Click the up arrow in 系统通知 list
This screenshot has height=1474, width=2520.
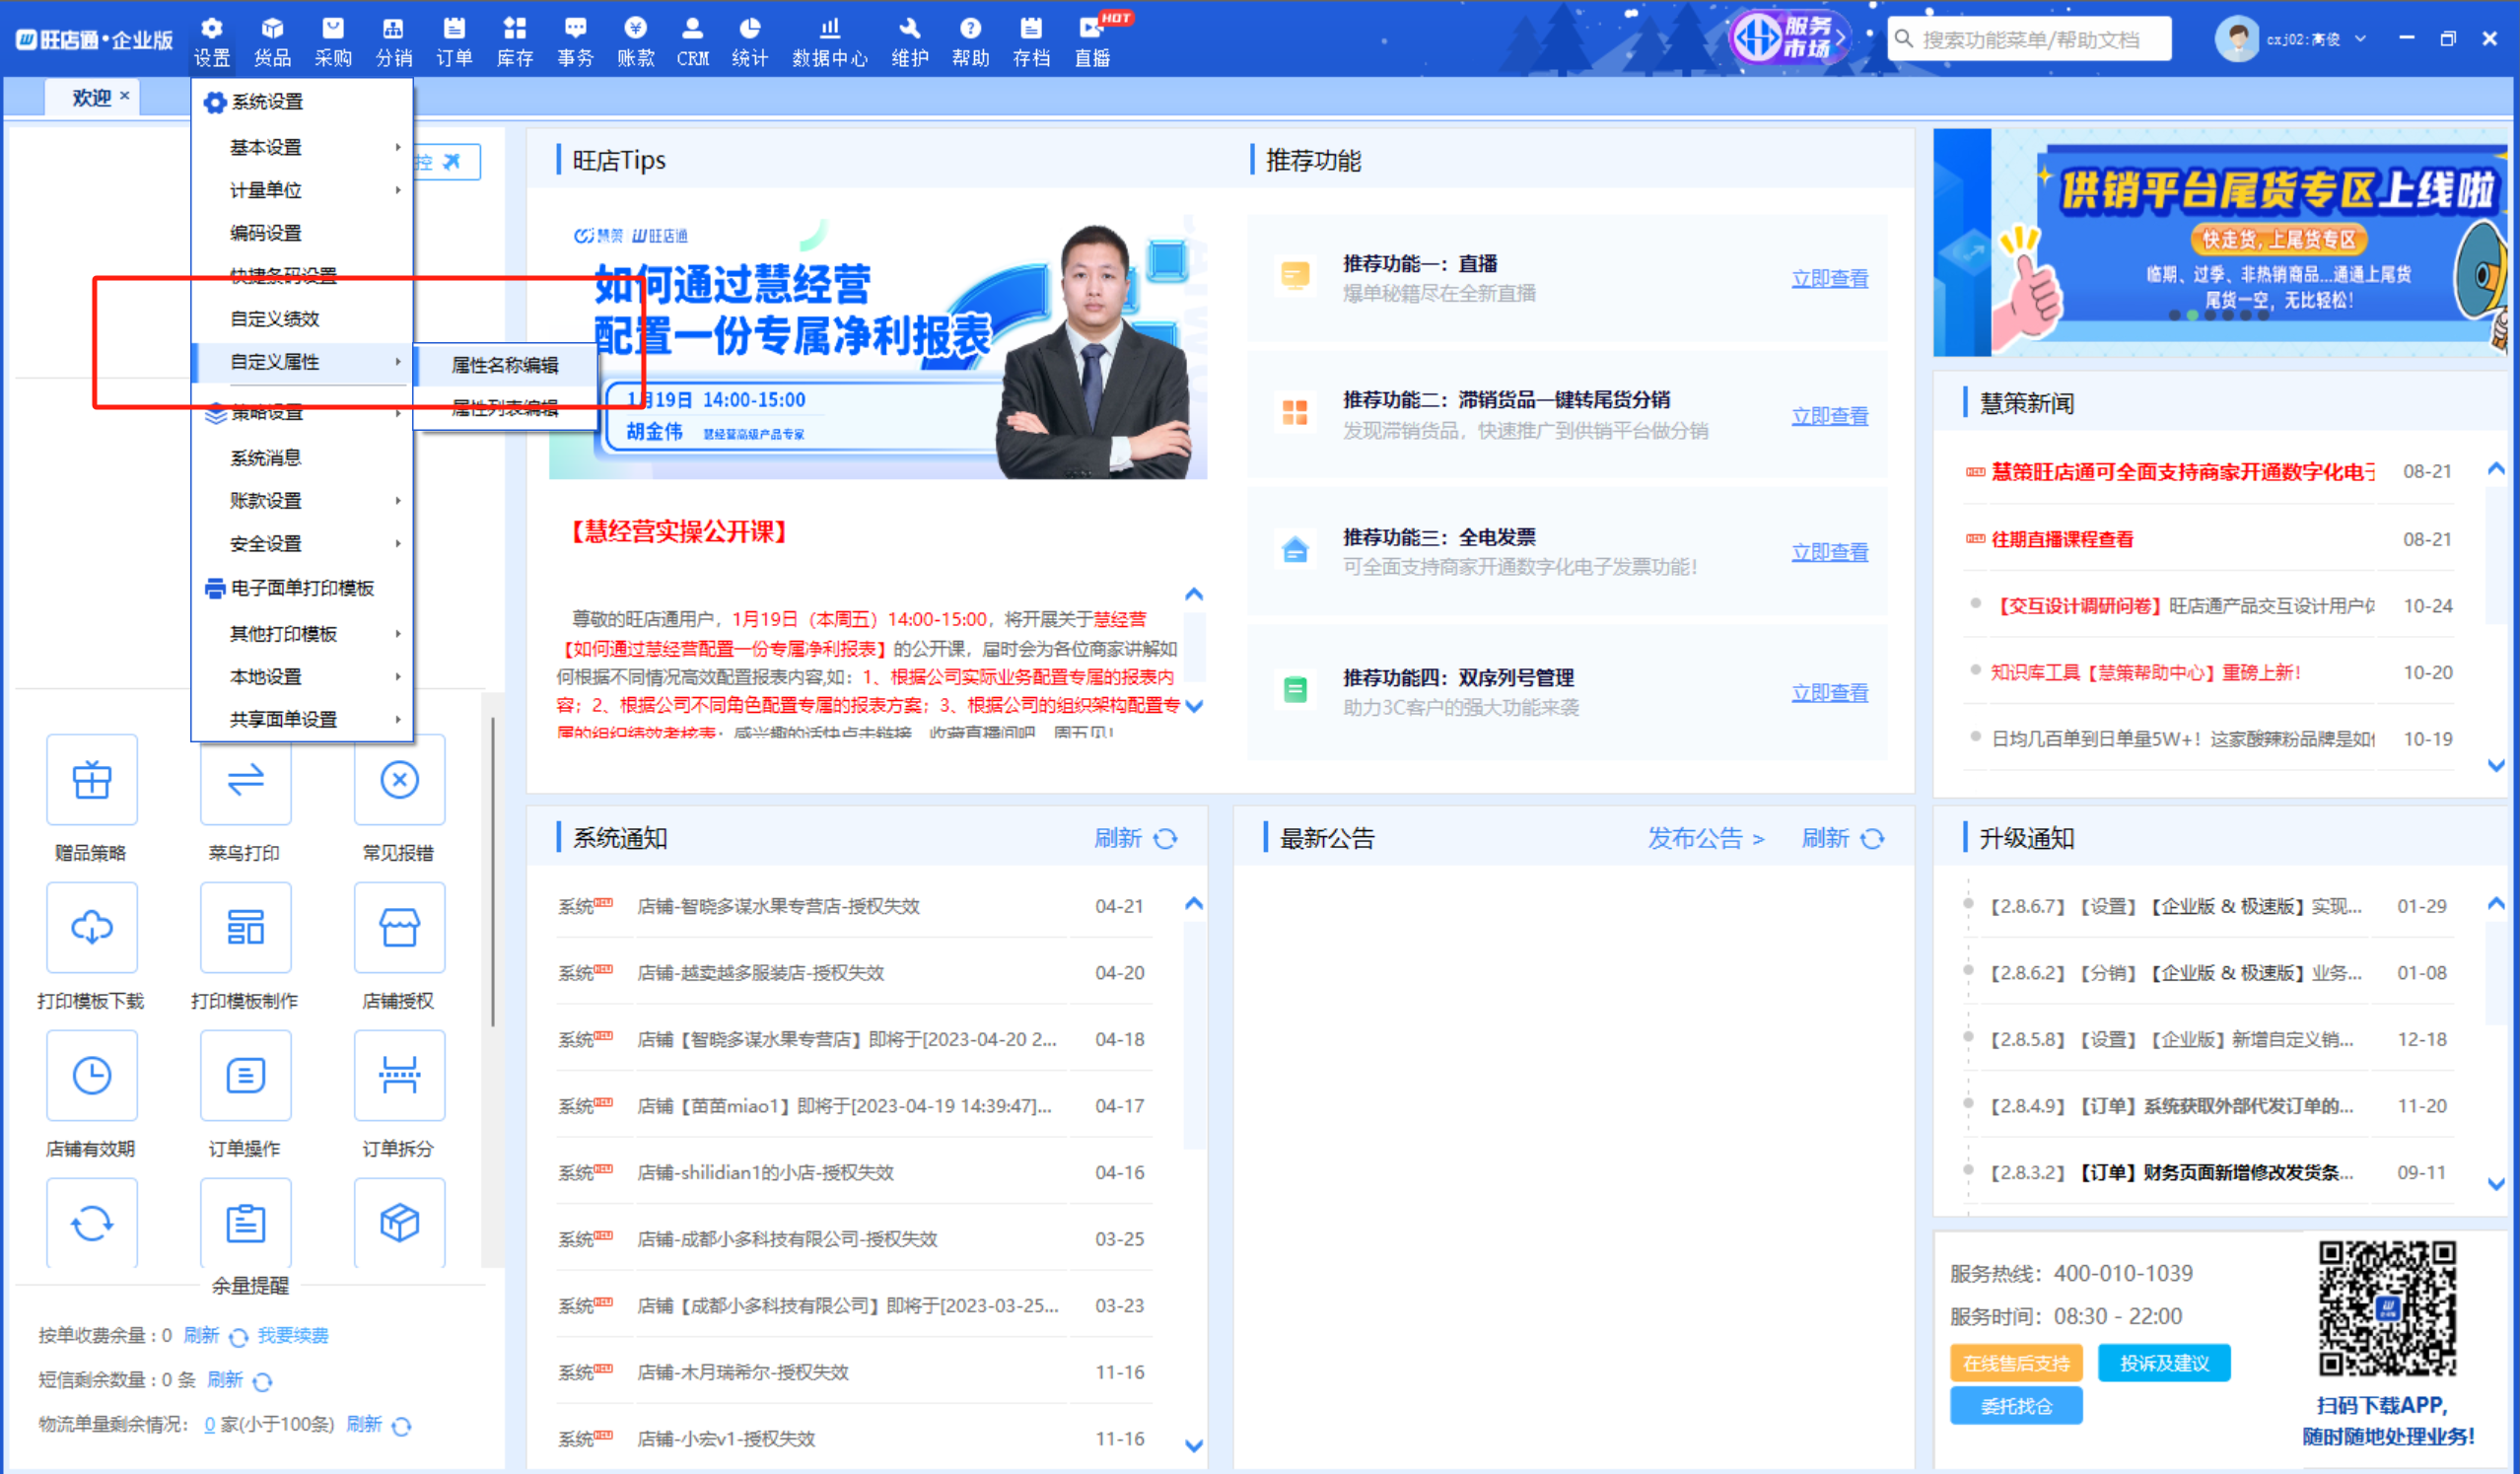coord(1193,903)
